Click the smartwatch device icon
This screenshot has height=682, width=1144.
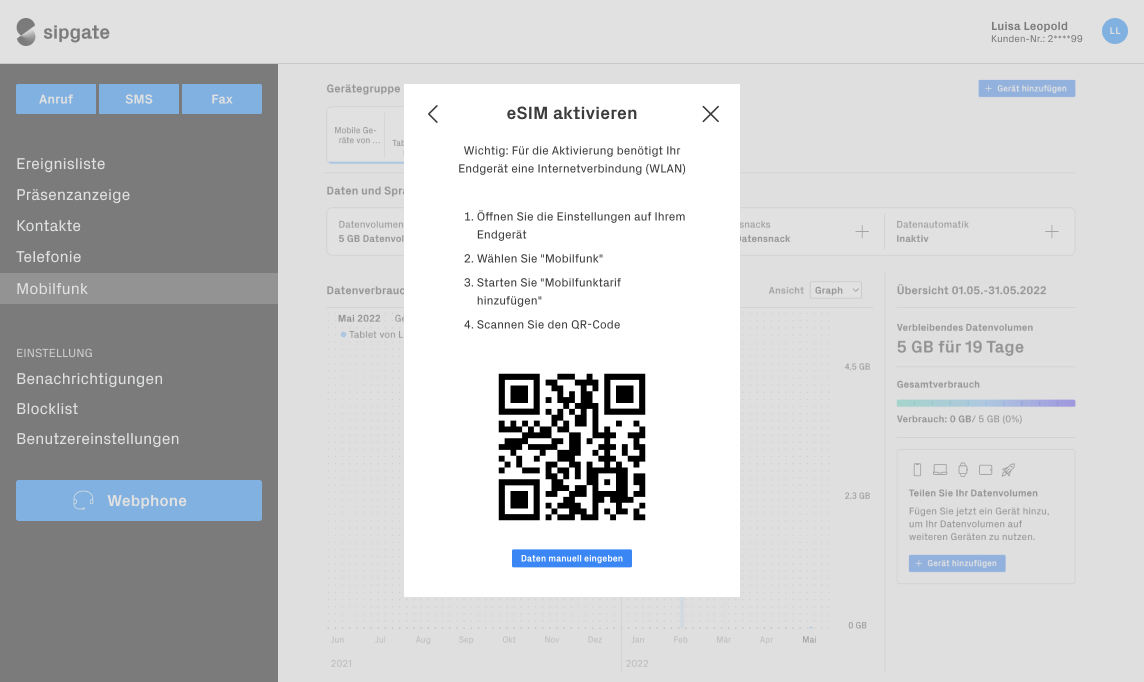(962, 470)
